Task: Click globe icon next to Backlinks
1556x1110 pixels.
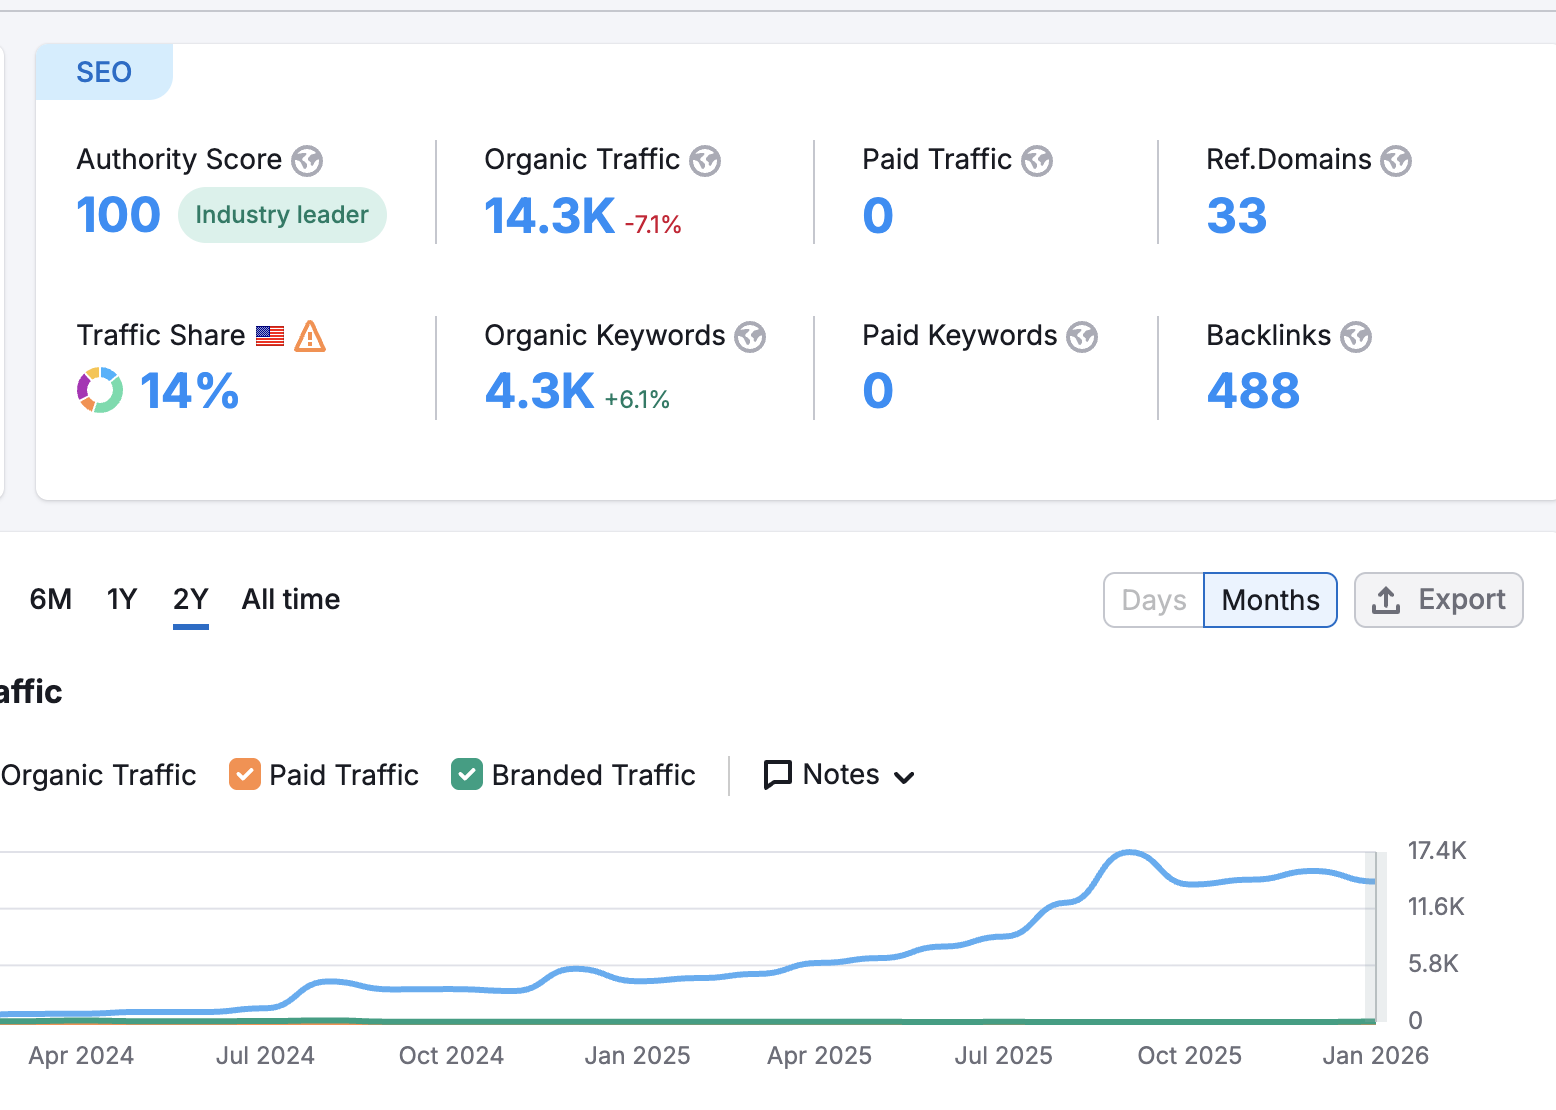Action: pyautogui.click(x=1356, y=337)
